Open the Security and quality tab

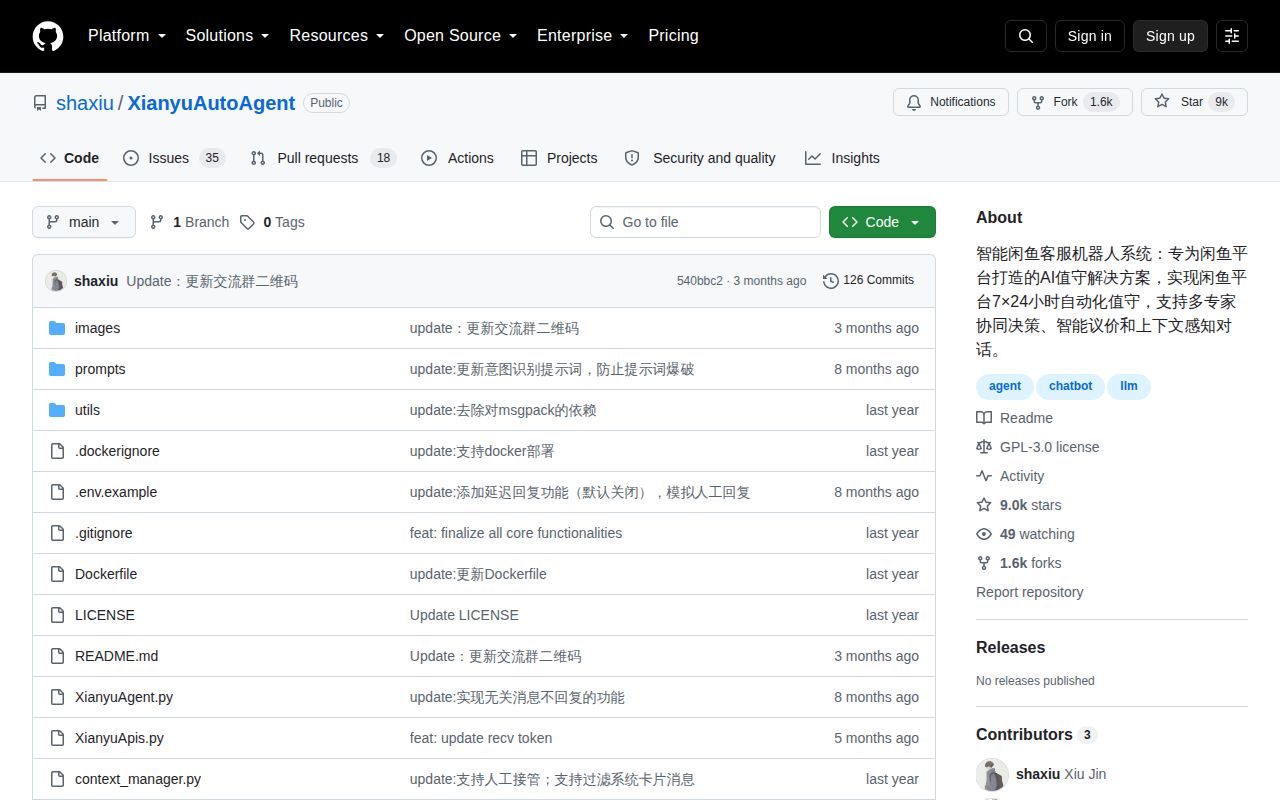click(x=700, y=158)
